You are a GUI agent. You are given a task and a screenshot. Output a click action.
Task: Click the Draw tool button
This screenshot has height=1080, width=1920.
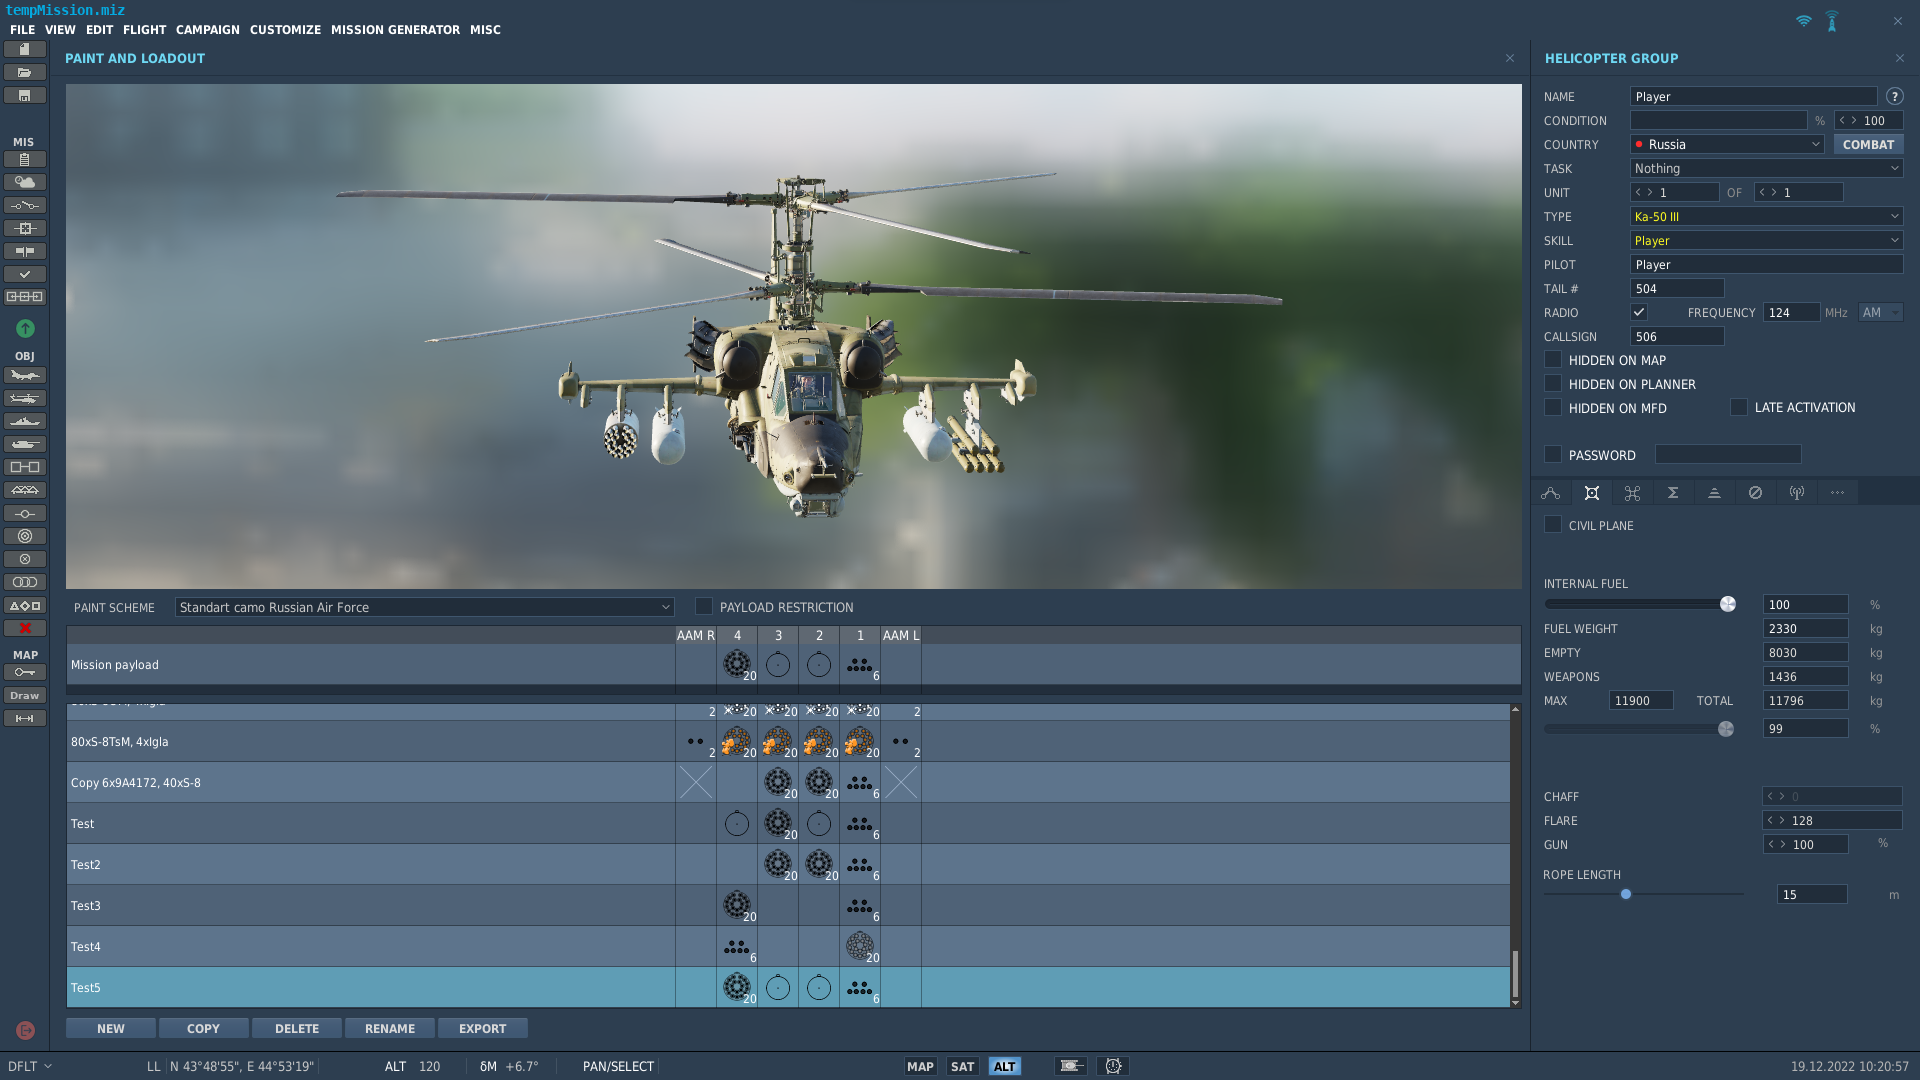[x=25, y=695]
